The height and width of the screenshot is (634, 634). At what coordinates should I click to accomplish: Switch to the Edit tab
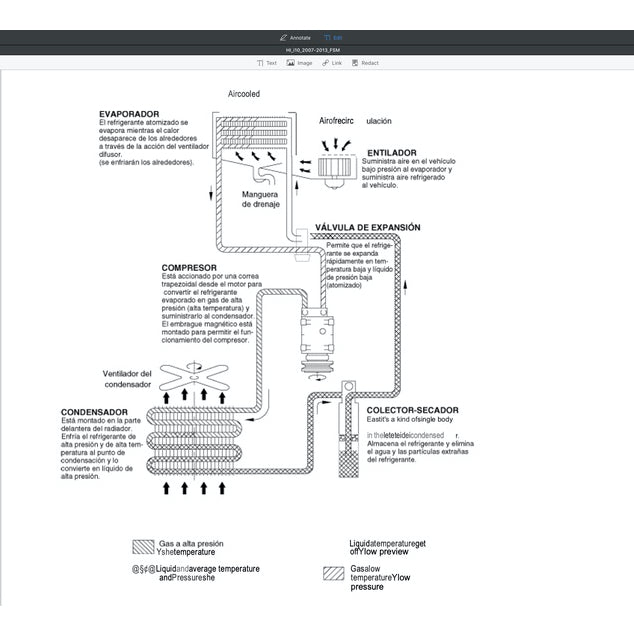pos(333,37)
